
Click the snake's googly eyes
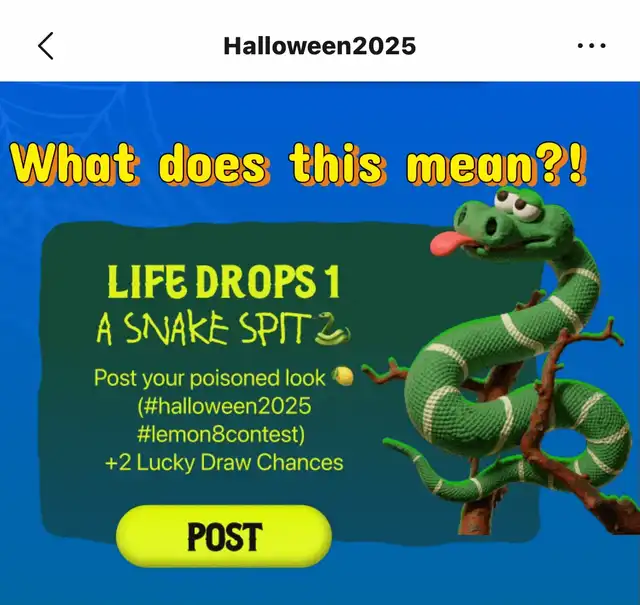point(517,203)
